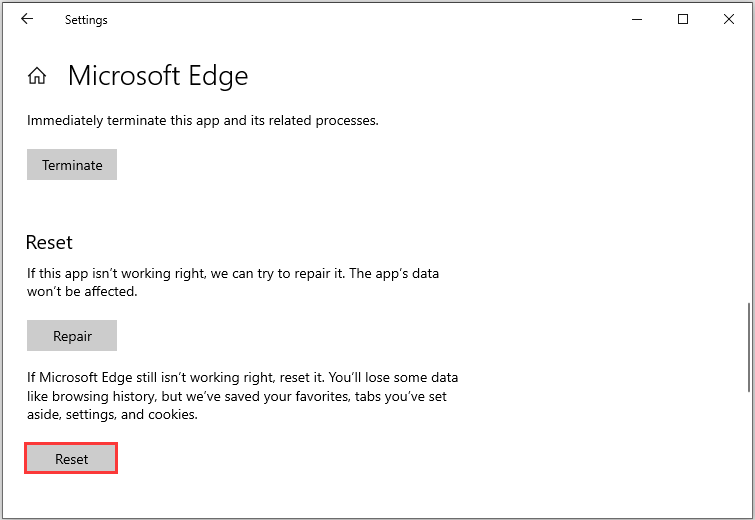Click the Settings window title text
The image size is (755, 520).
(86, 20)
